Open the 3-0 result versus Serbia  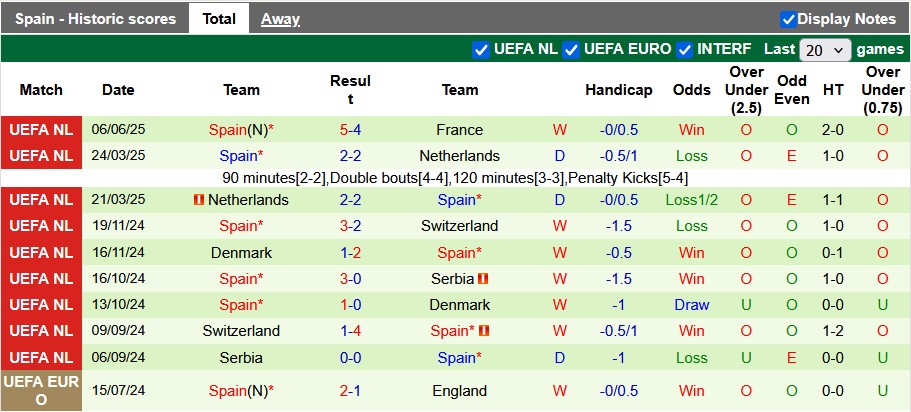coord(350,279)
